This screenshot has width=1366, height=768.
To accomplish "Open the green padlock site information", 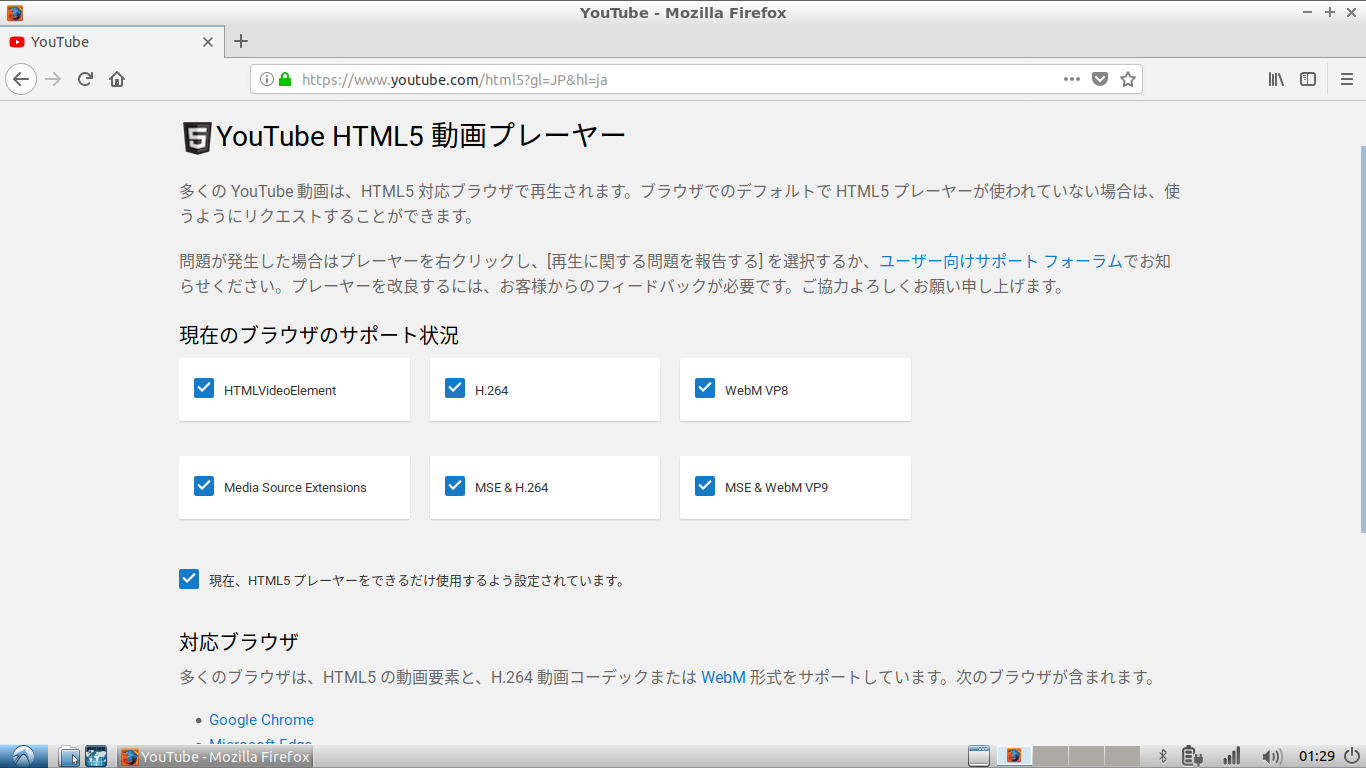I will [x=285, y=79].
